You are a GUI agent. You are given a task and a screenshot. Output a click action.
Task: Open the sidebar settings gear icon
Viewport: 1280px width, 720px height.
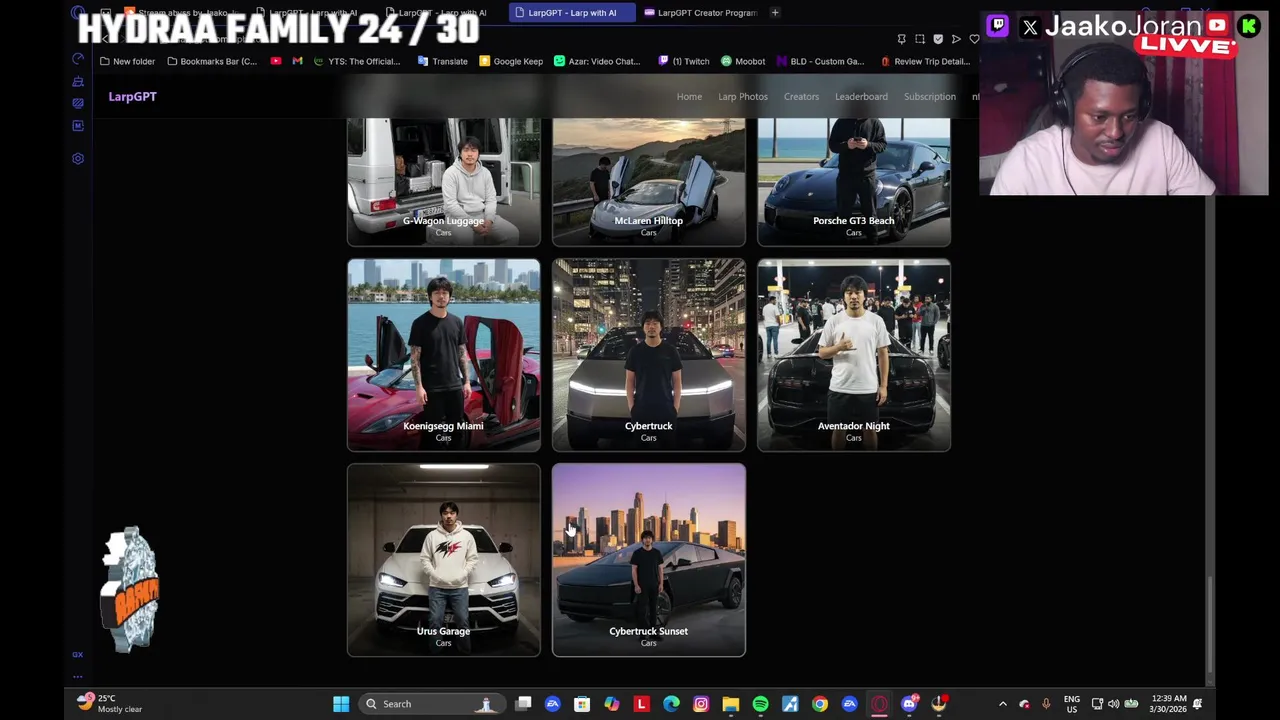click(x=78, y=159)
